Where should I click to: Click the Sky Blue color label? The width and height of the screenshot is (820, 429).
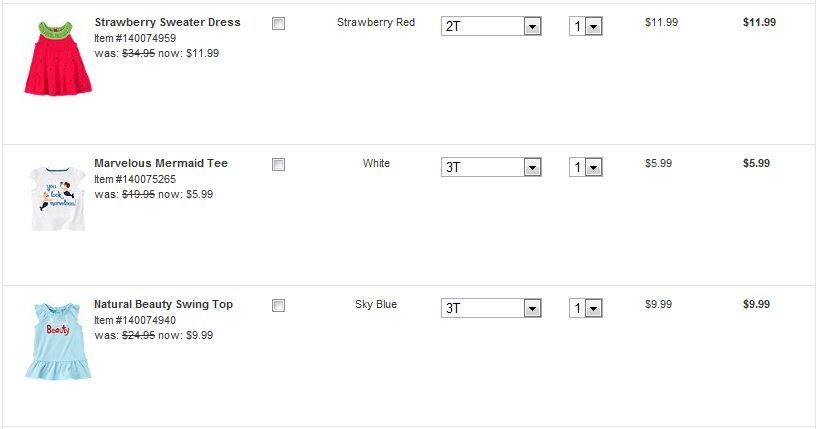click(376, 304)
